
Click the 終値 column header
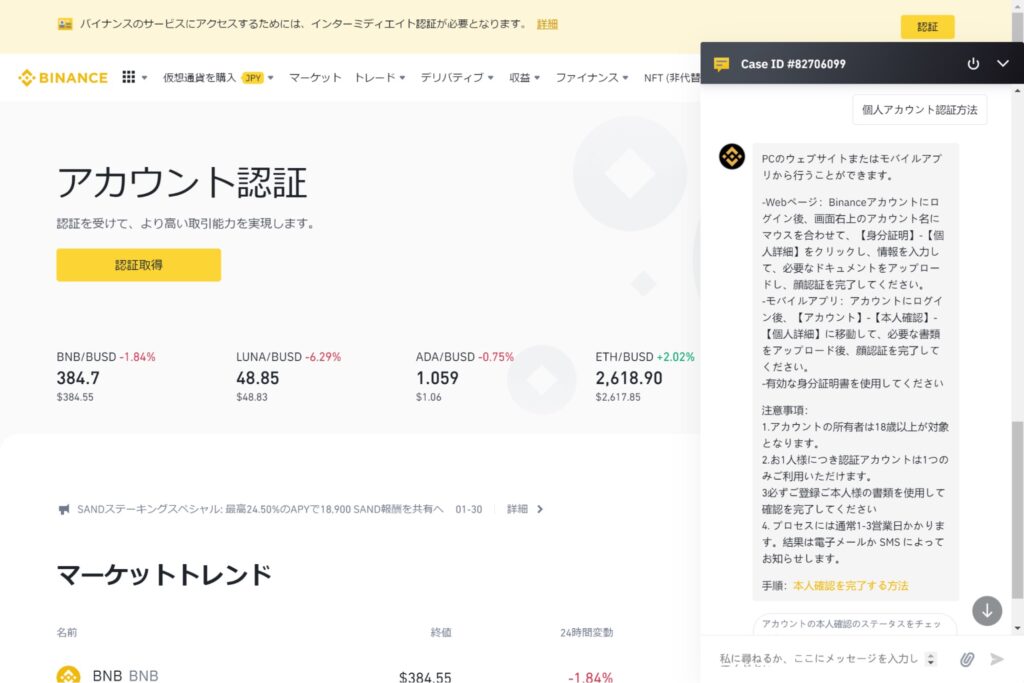[x=441, y=632]
